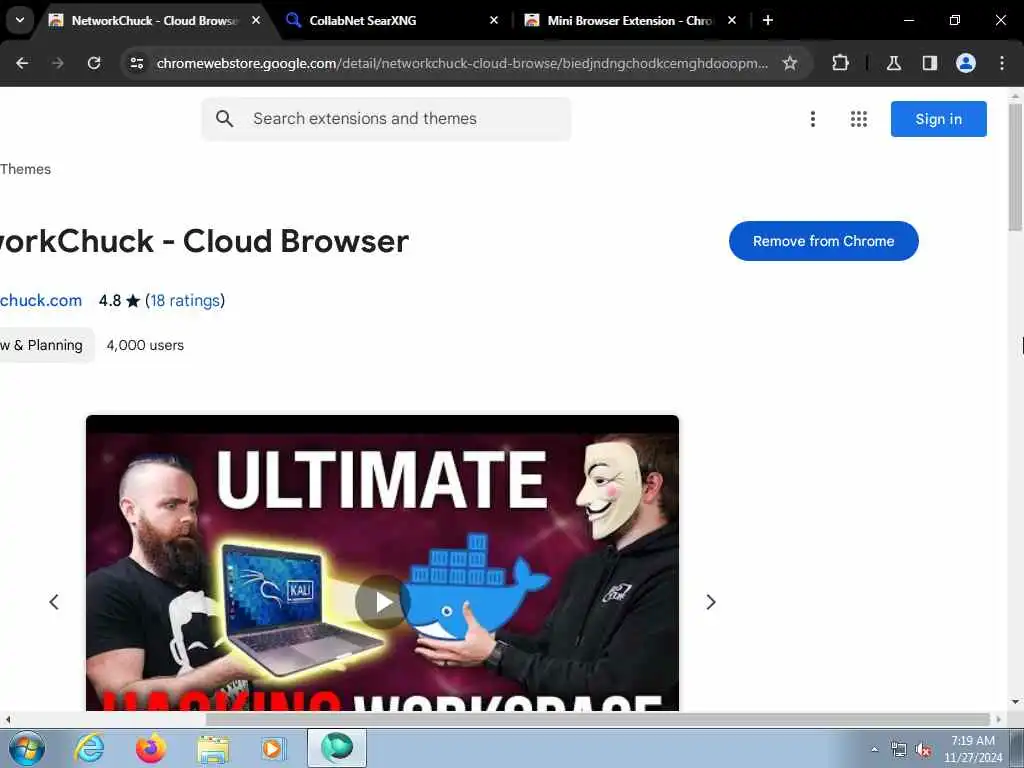
Task: Switch to the Mini Browser Extension tab
Action: (x=630, y=20)
